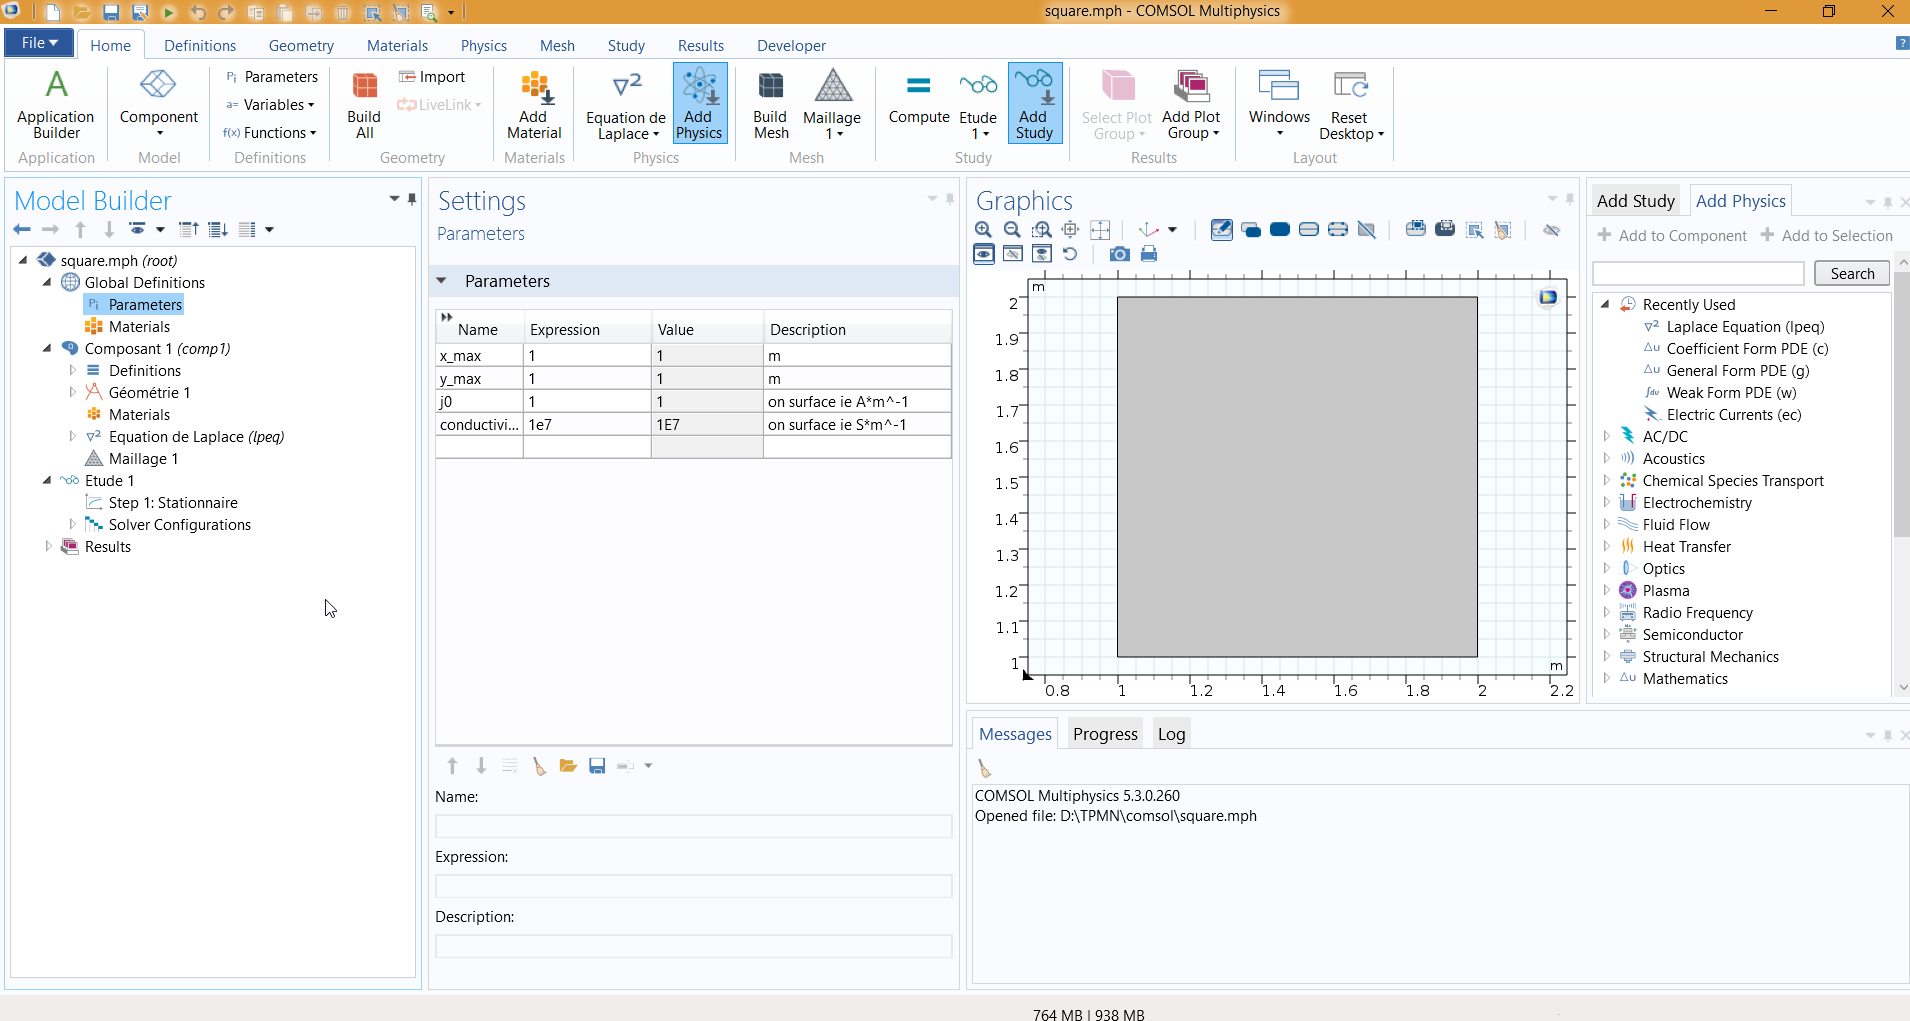The height and width of the screenshot is (1021, 1910).
Task: Open the Log tab
Action: click(x=1171, y=734)
